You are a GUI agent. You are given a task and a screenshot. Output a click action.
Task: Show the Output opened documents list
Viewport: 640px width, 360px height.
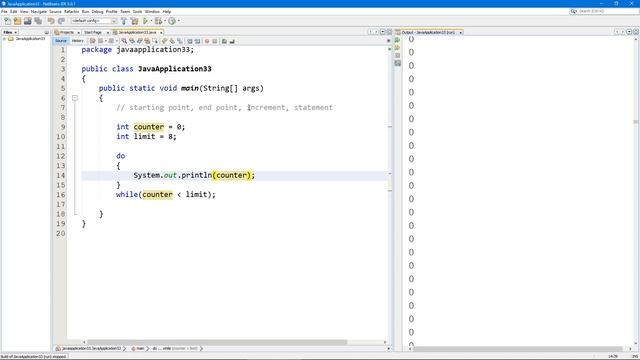tap(629, 32)
